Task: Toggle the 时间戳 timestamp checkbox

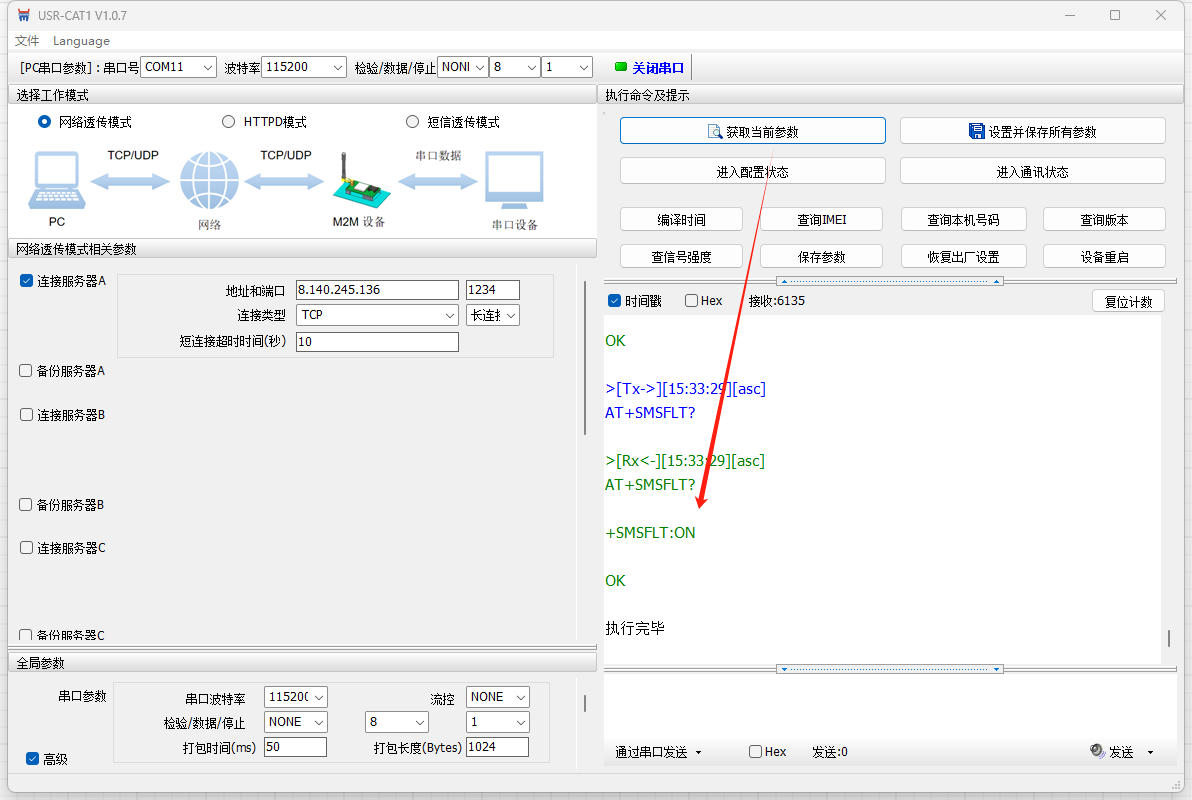Action: point(615,301)
